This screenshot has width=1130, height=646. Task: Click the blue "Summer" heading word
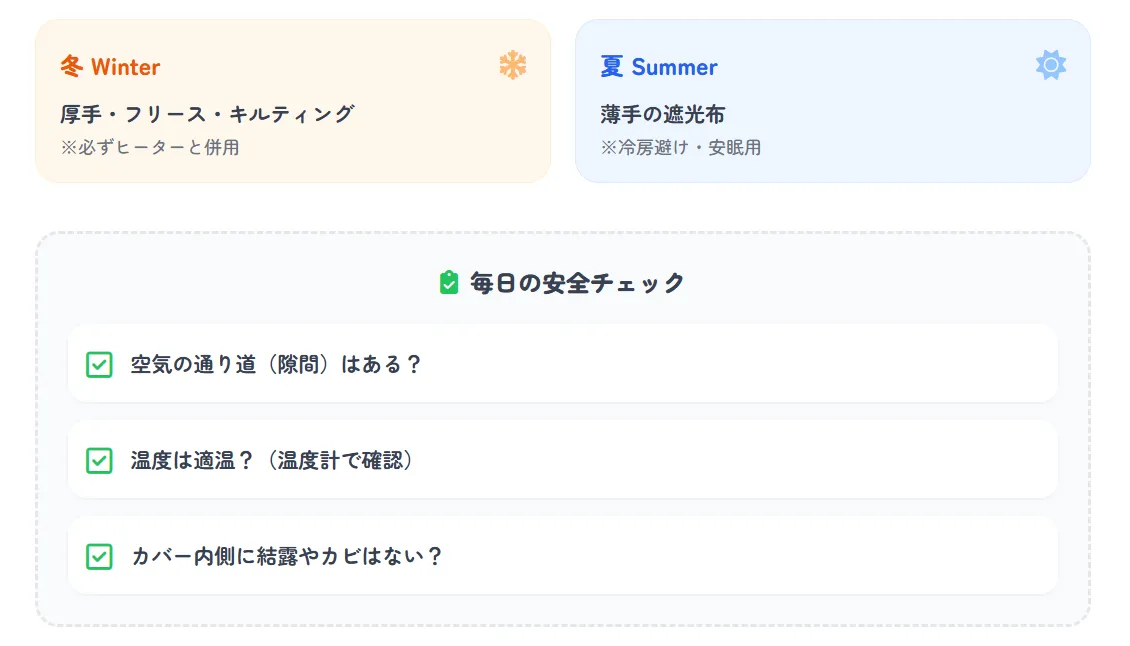[x=674, y=67]
